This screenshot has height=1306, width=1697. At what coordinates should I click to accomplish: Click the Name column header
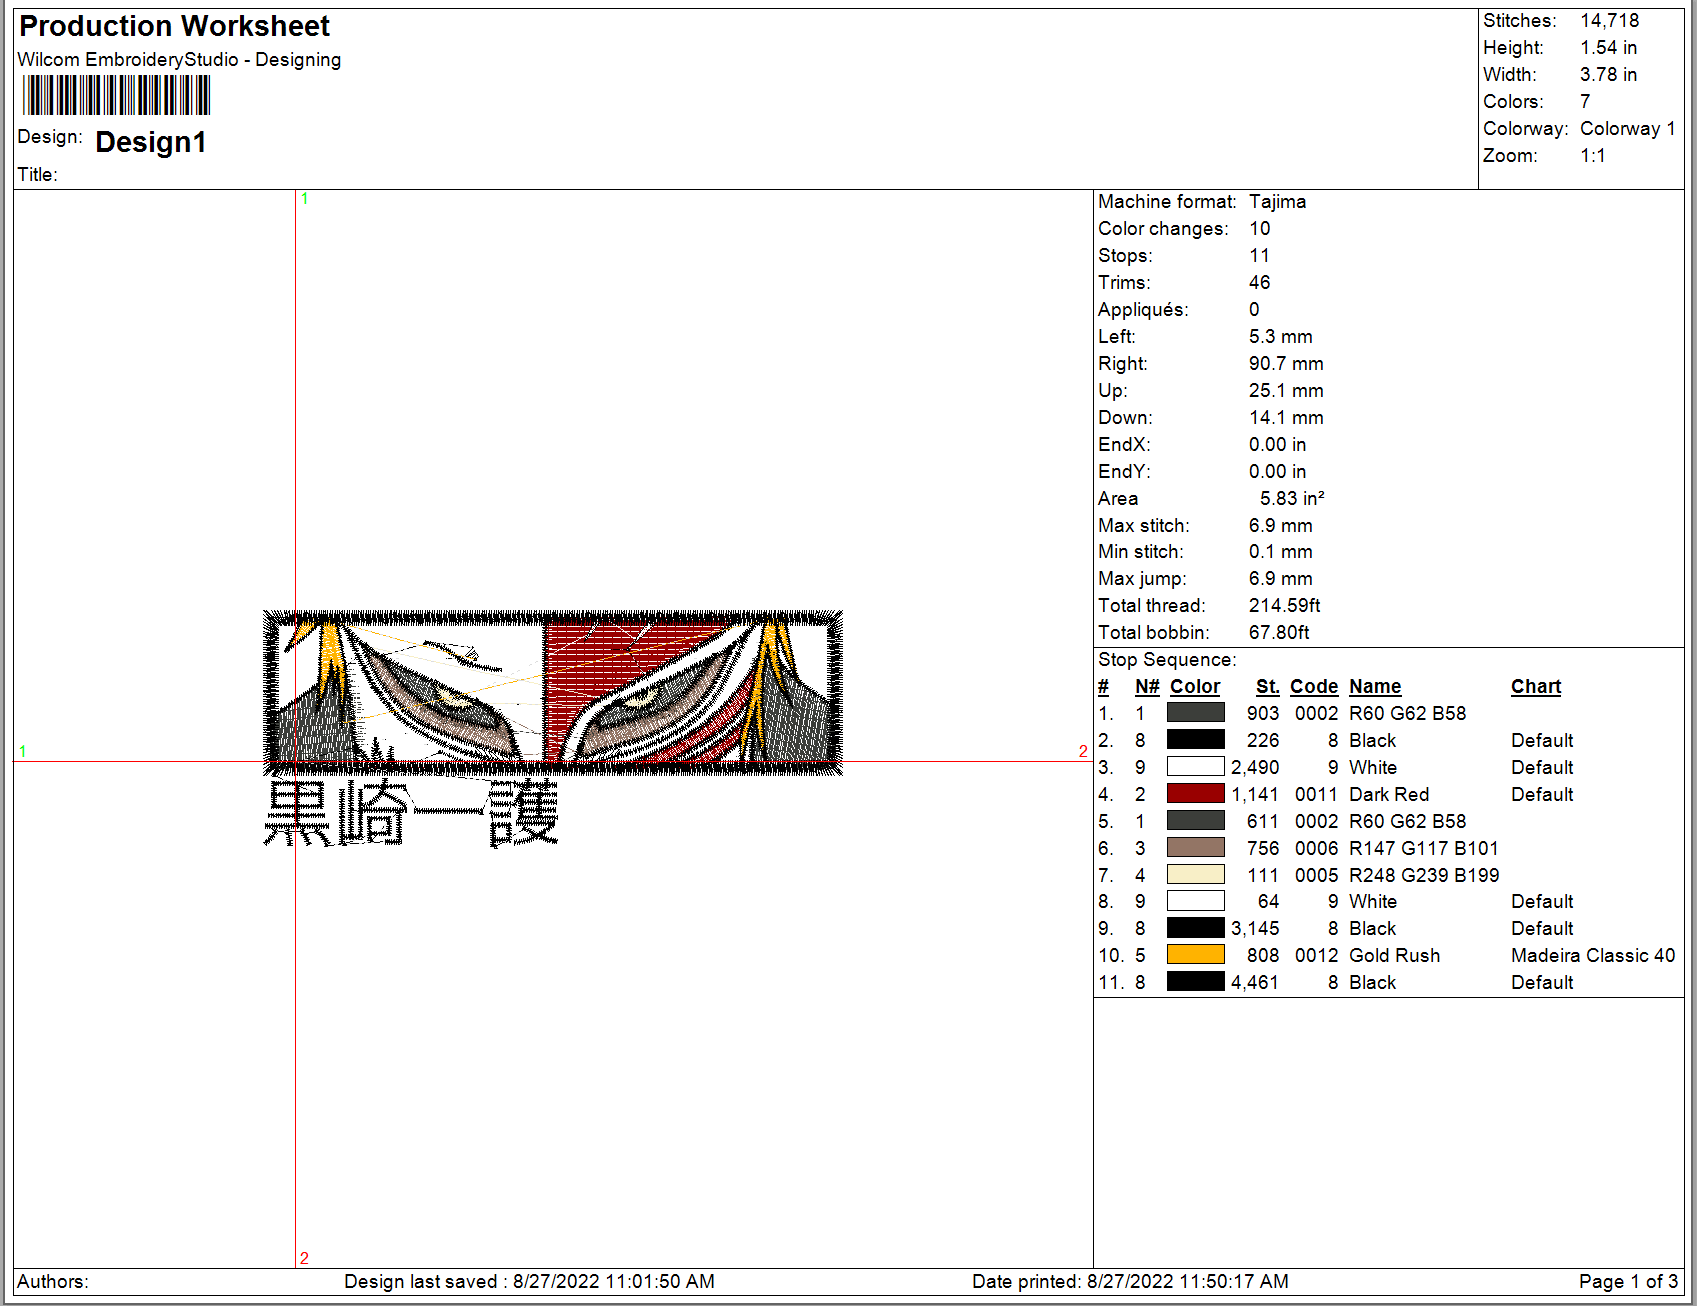(1375, 686)
